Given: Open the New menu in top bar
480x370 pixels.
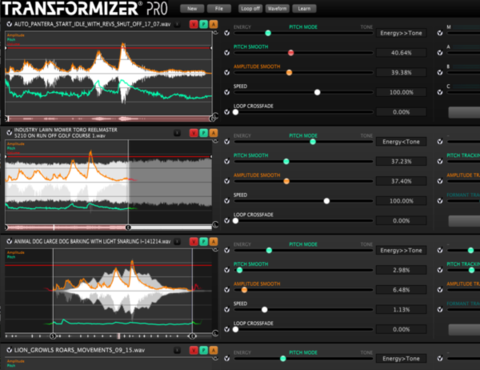Looking at the screenshot, I should (x=192, y=8).
